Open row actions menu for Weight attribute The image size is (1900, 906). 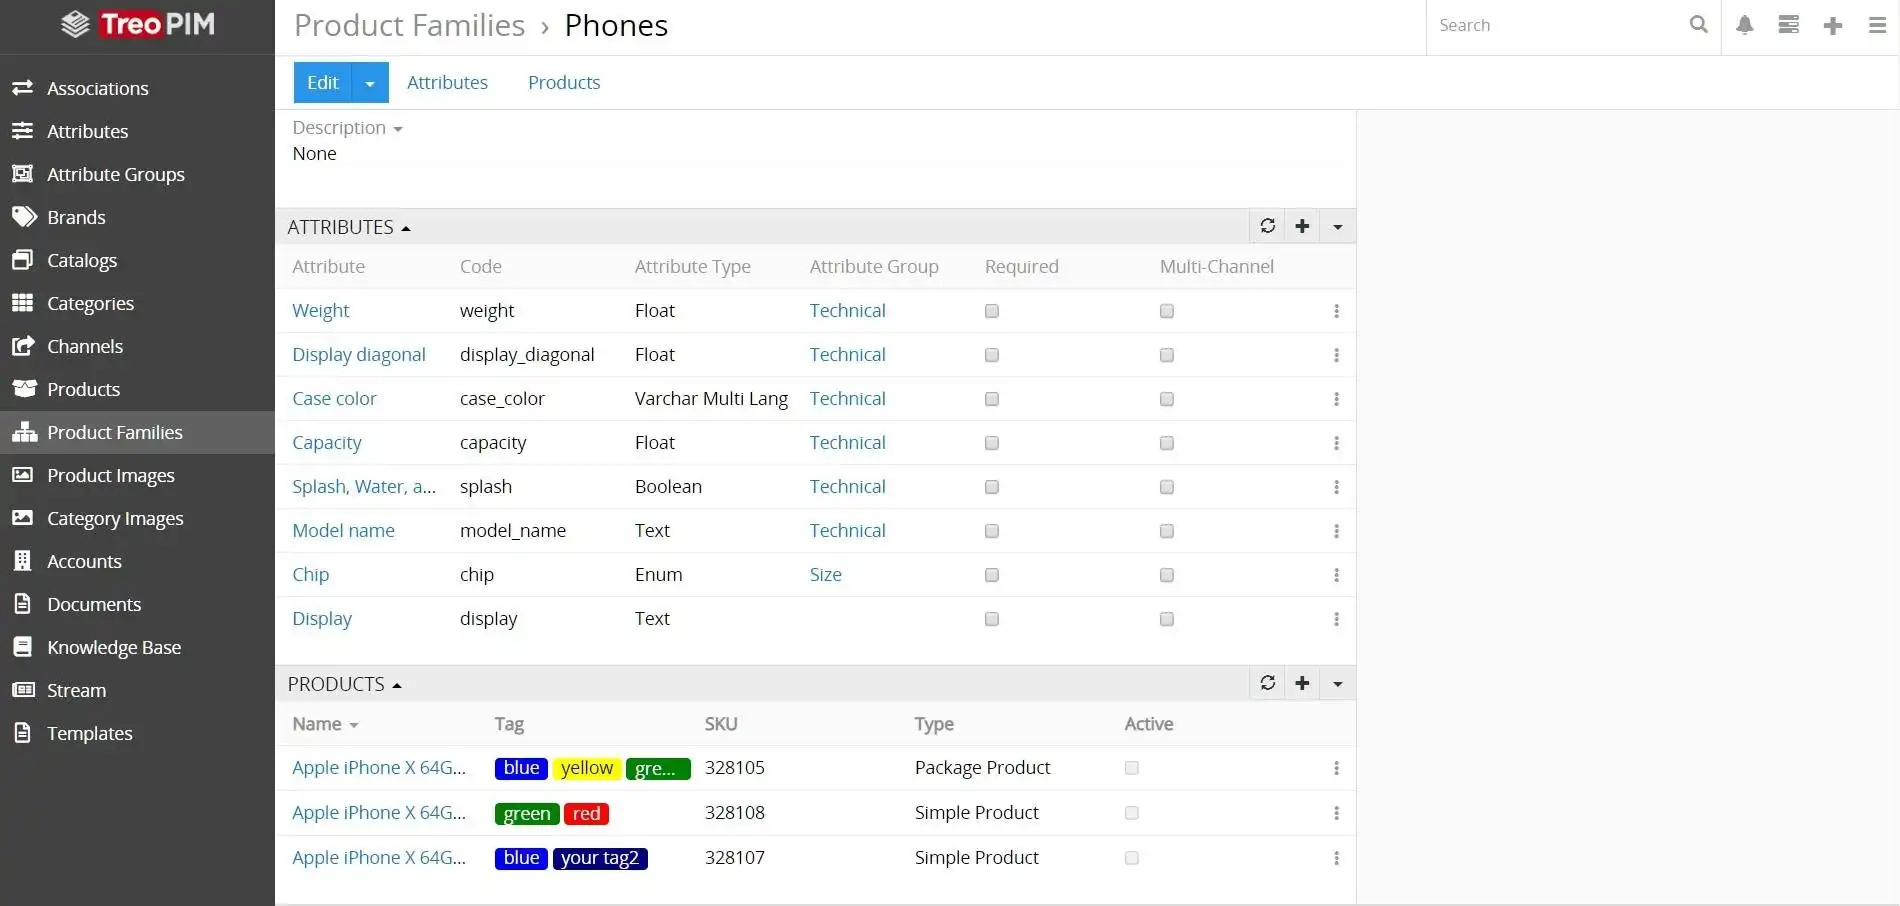[x=1336, y=311]
